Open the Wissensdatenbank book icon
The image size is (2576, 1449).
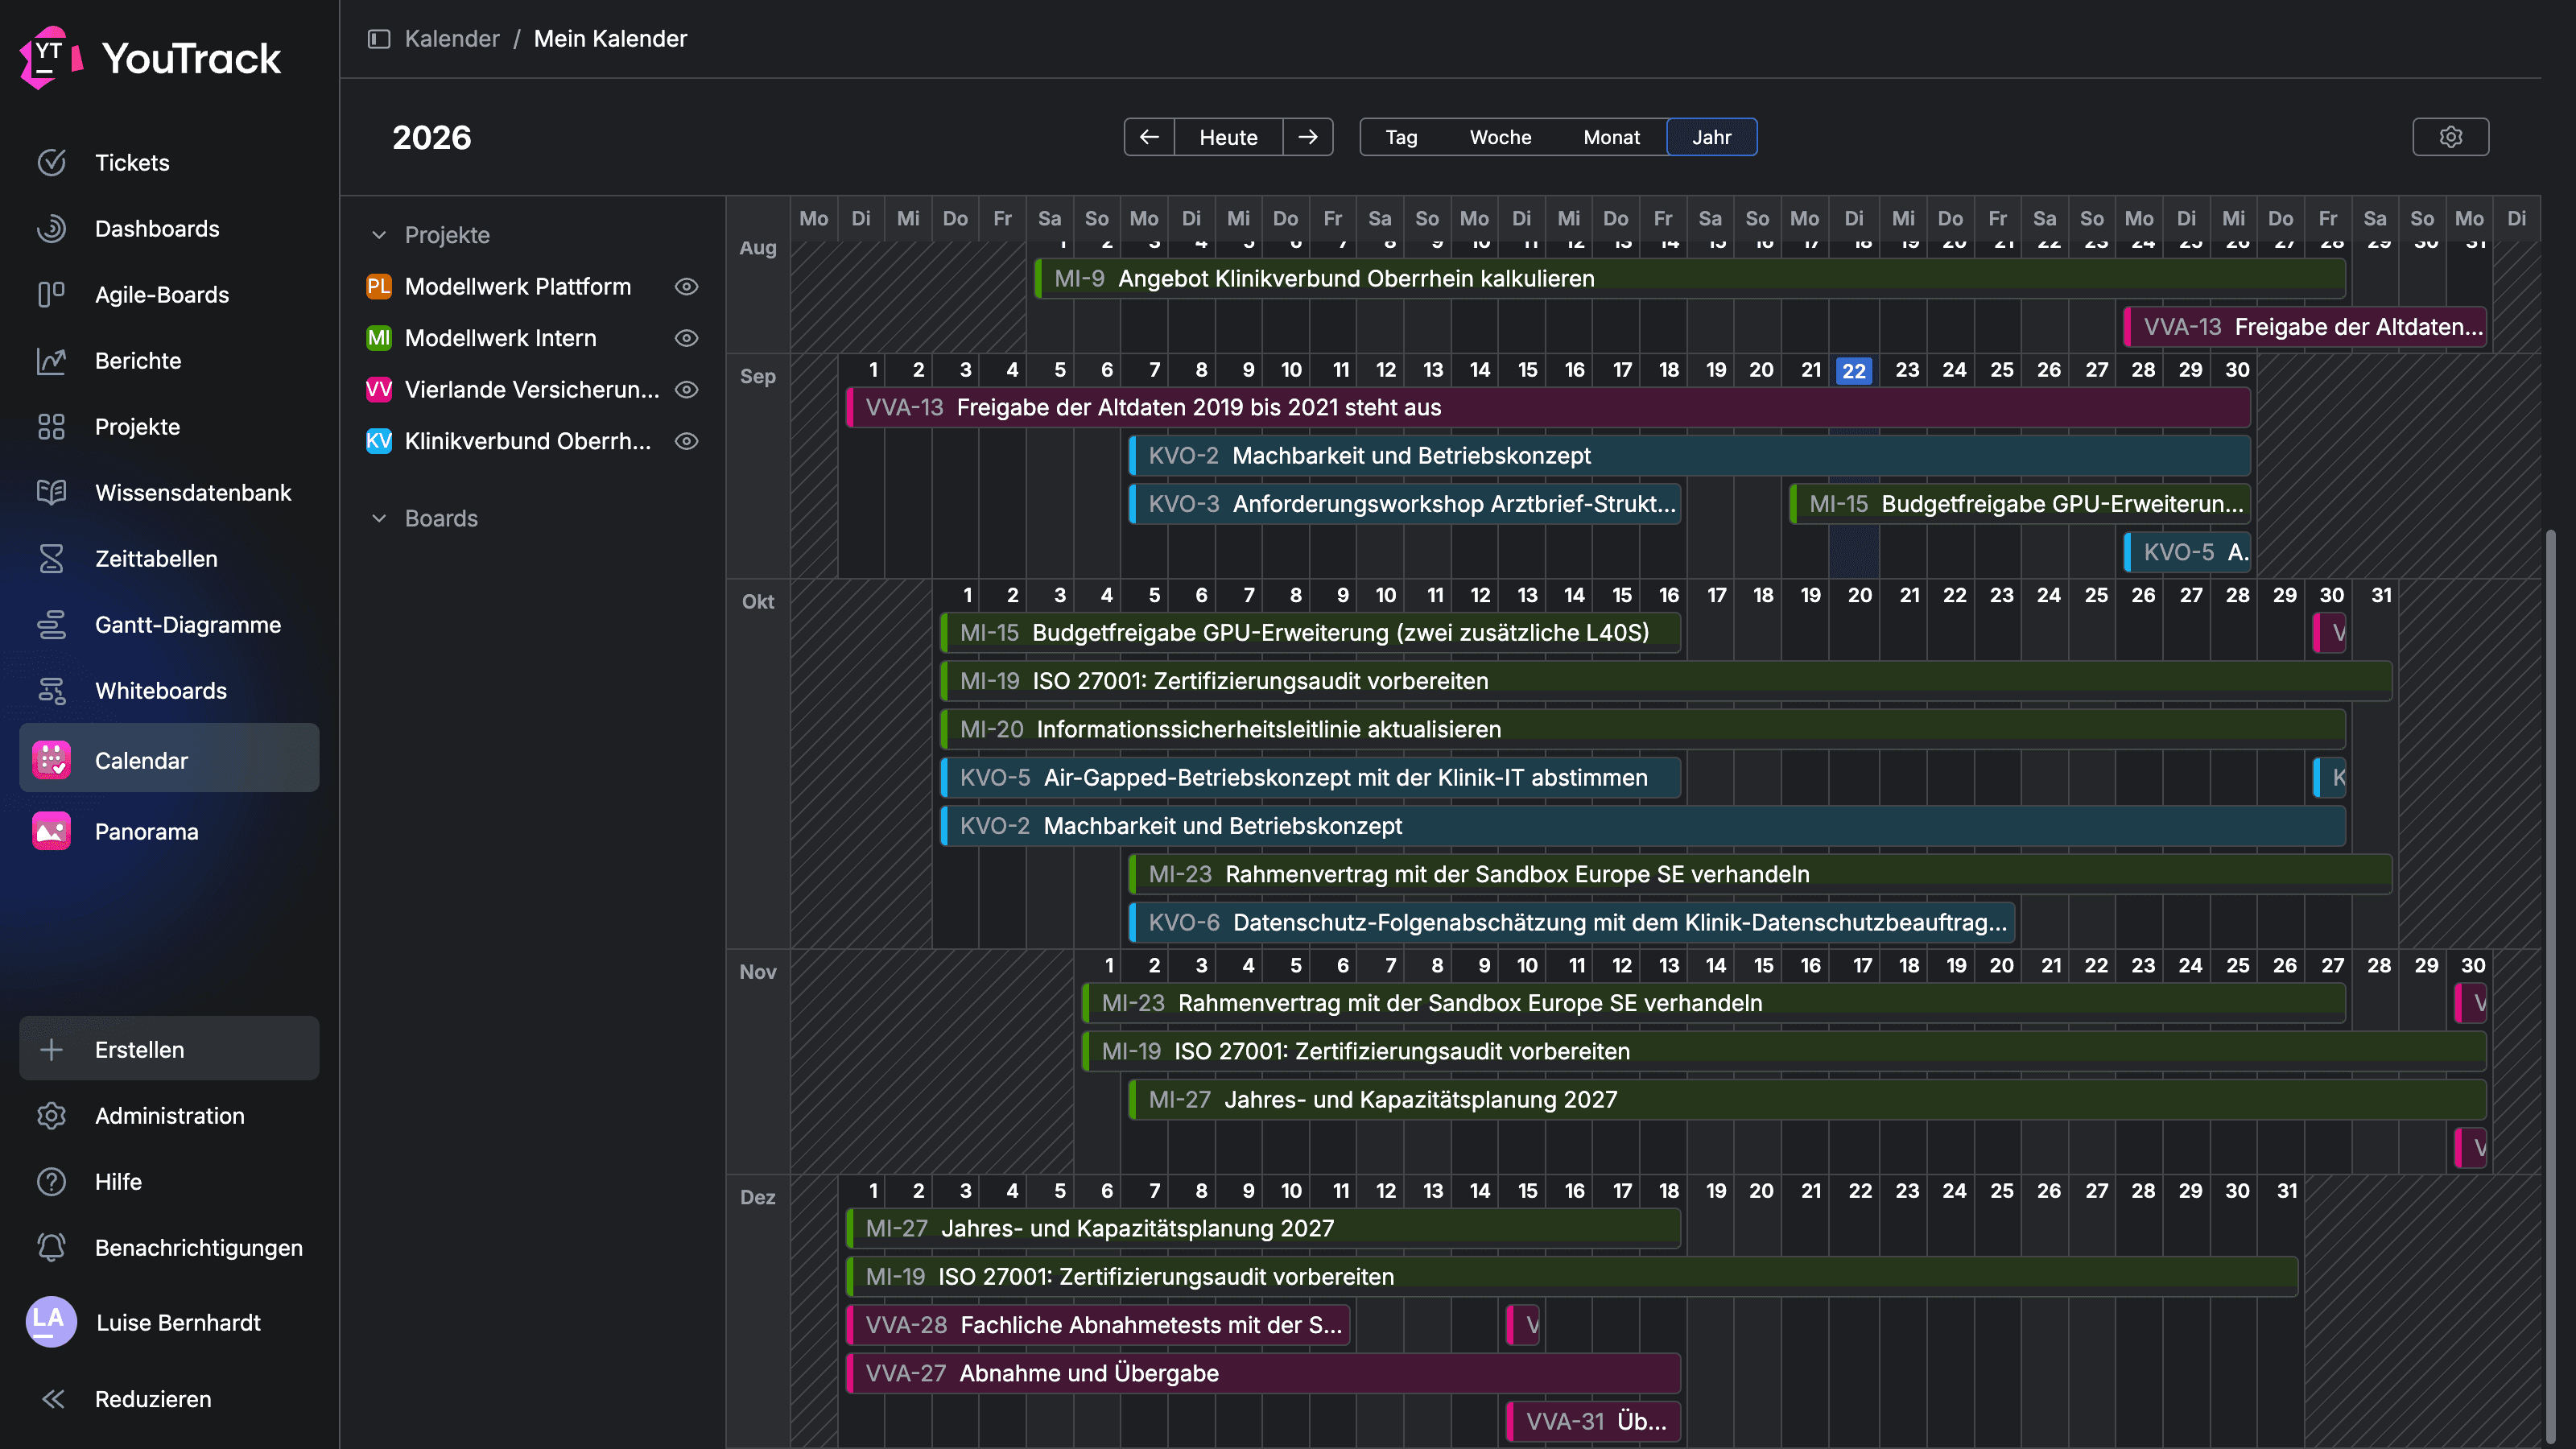click(x=51, y=493)
